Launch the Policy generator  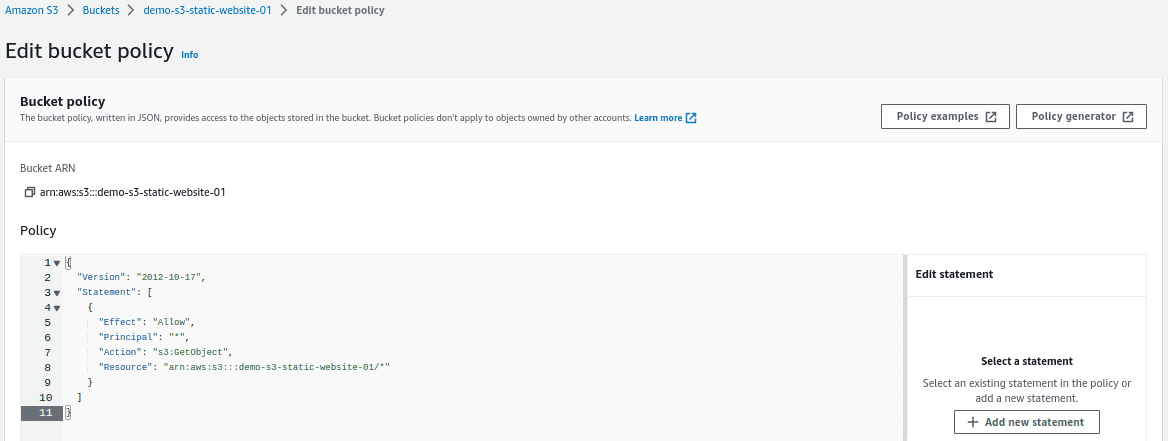pyautogui.click(x=1081, y=117)
